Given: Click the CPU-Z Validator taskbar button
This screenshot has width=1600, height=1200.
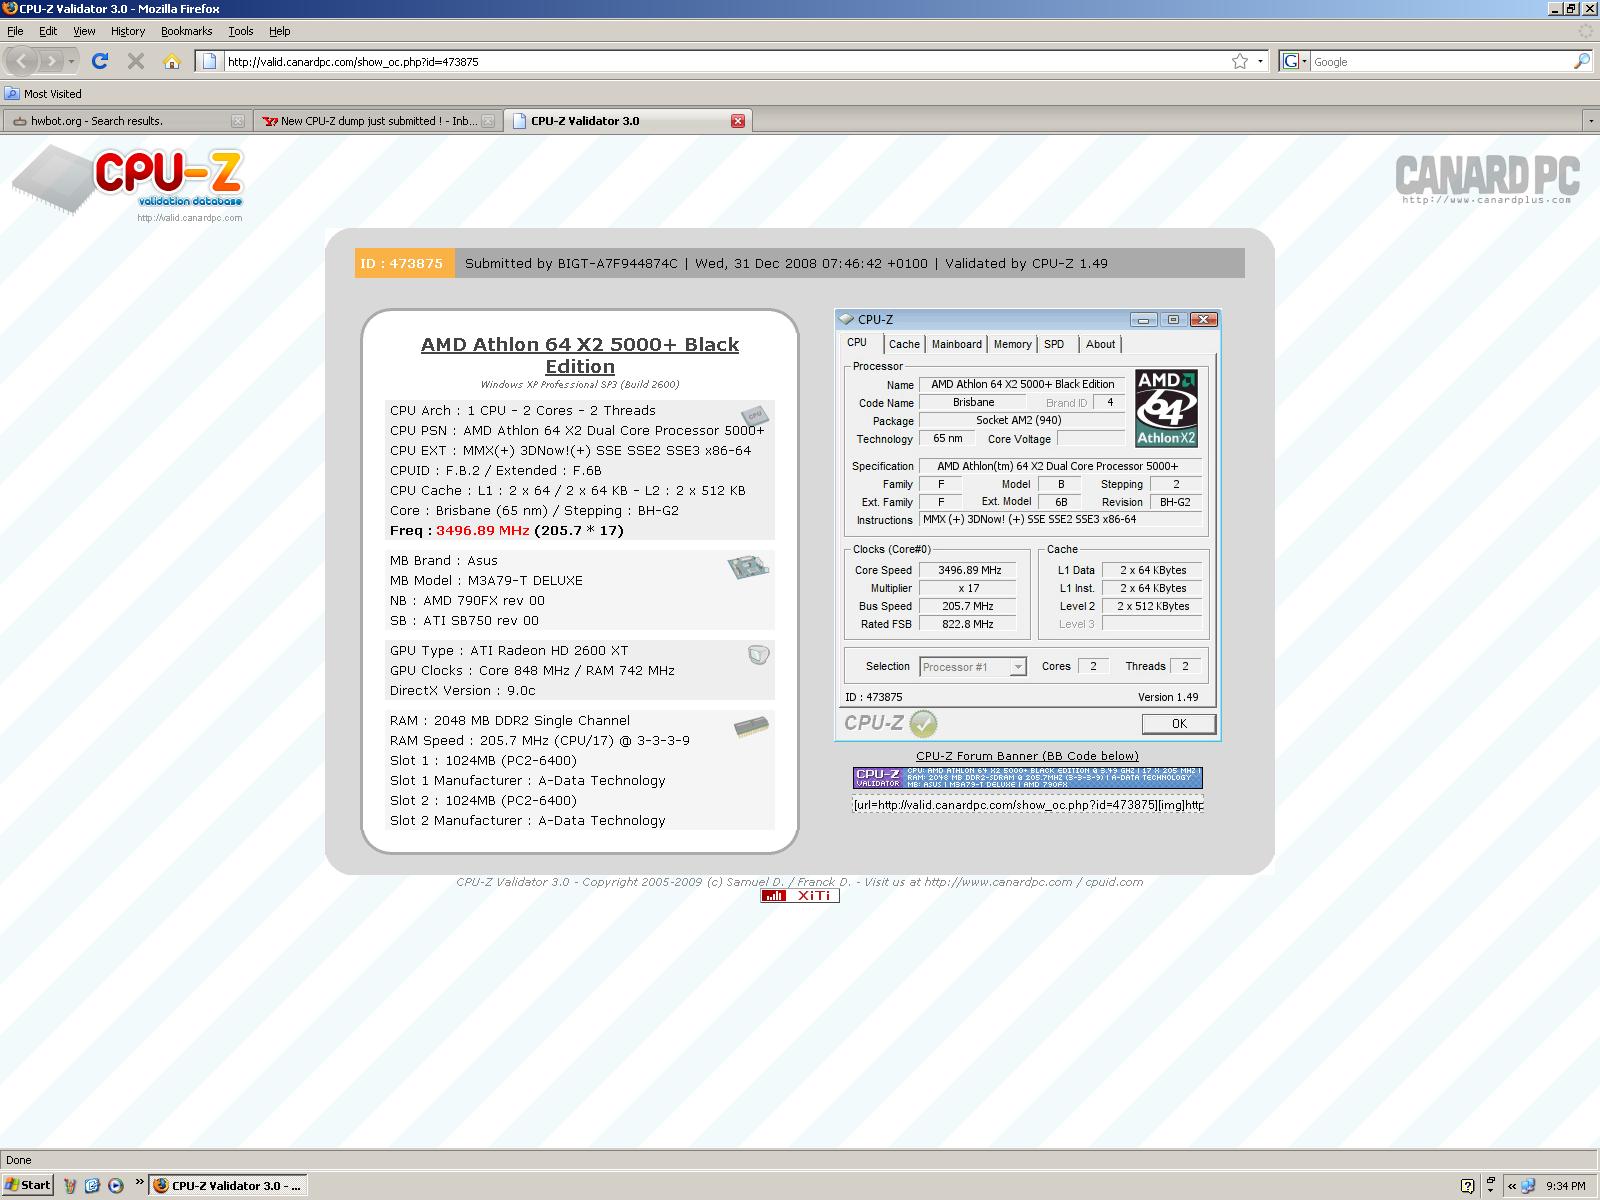Looking at the screenshot, I should [228, 1186].
